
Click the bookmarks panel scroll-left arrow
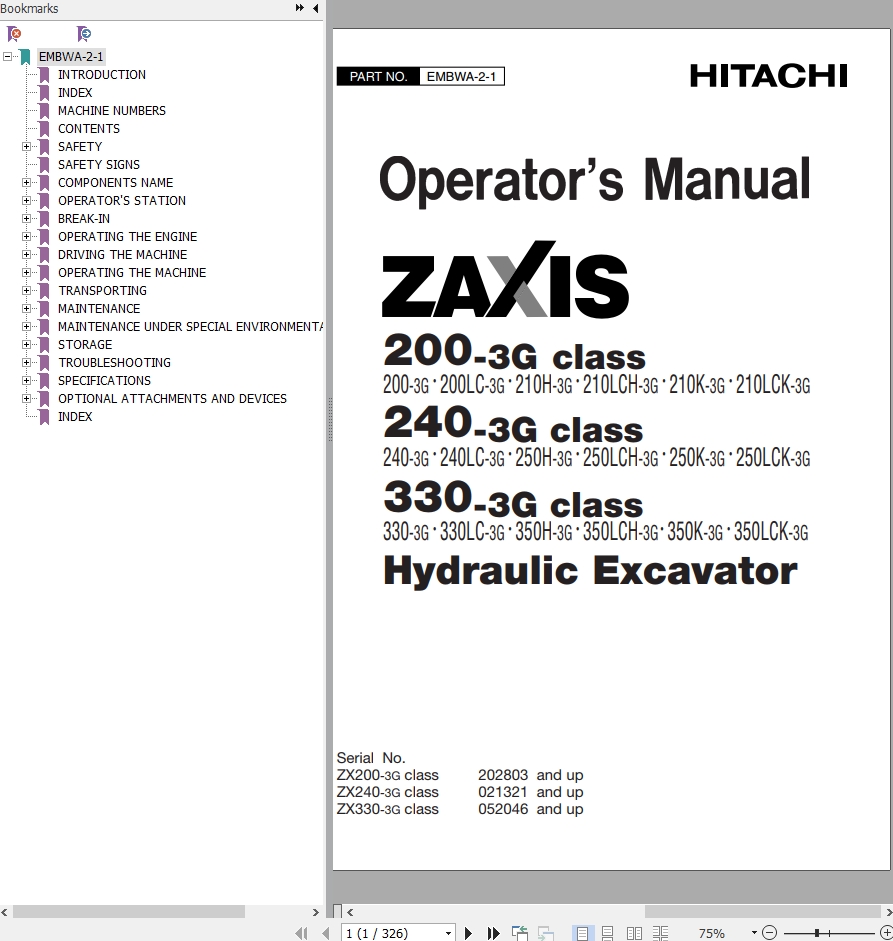coord(5,912)
